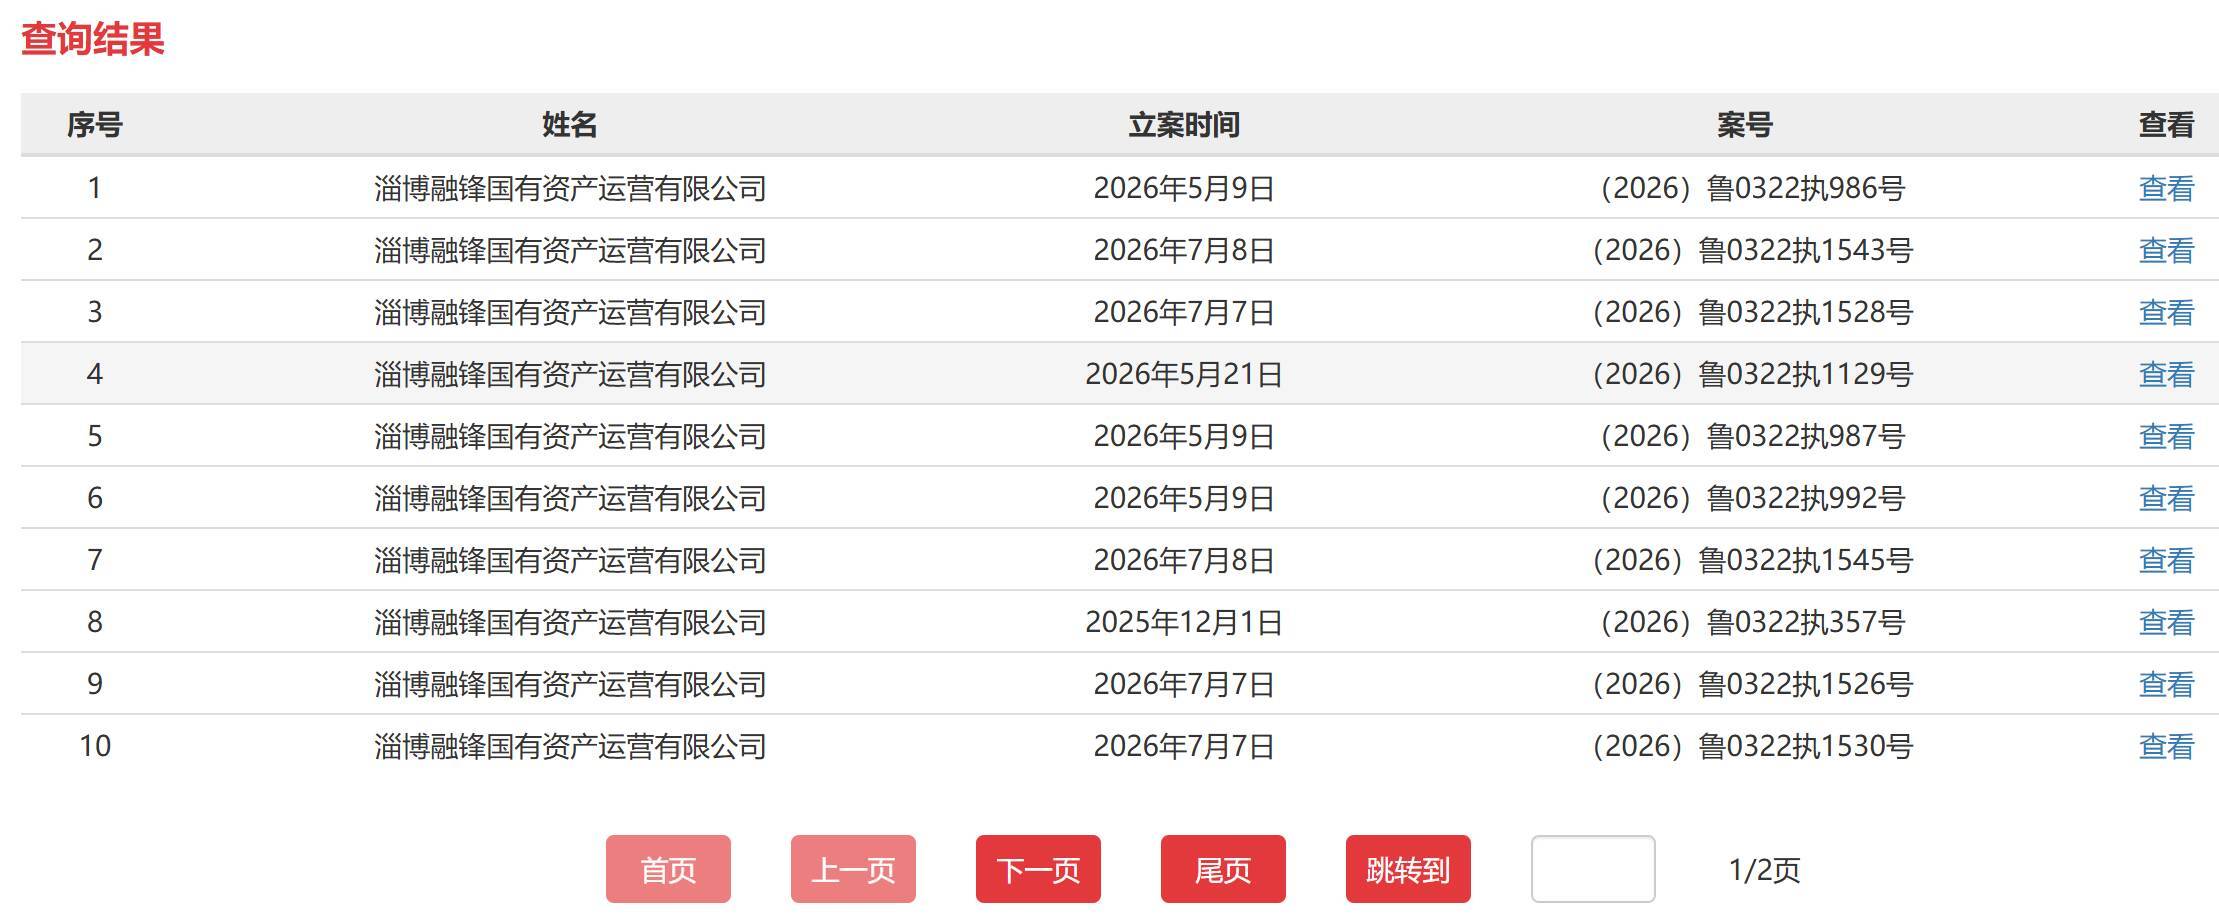This screenshot has width=2219, height=919.
Task: Click the 姓名 column header
Action: tap(570, 125)
